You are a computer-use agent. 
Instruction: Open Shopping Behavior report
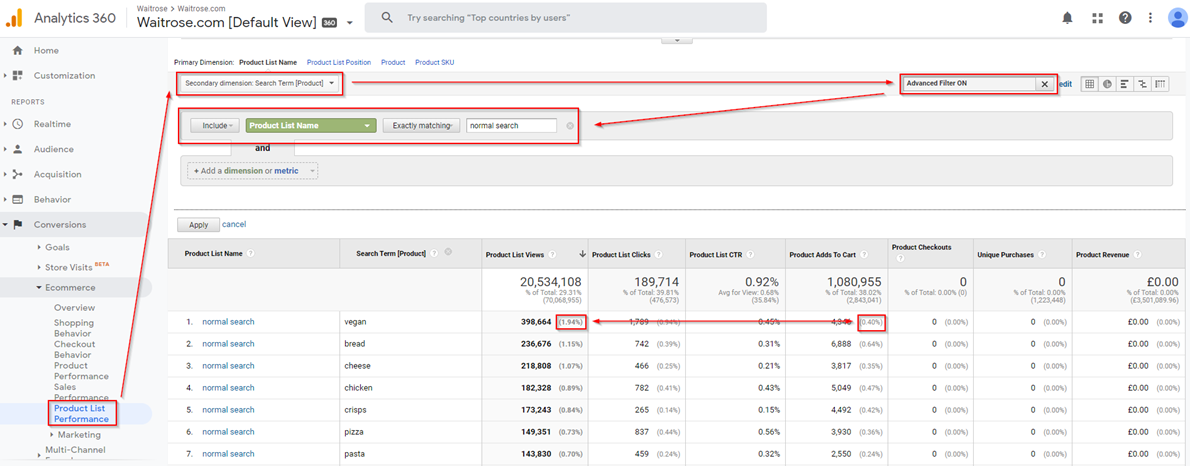[x=74, y=328]
